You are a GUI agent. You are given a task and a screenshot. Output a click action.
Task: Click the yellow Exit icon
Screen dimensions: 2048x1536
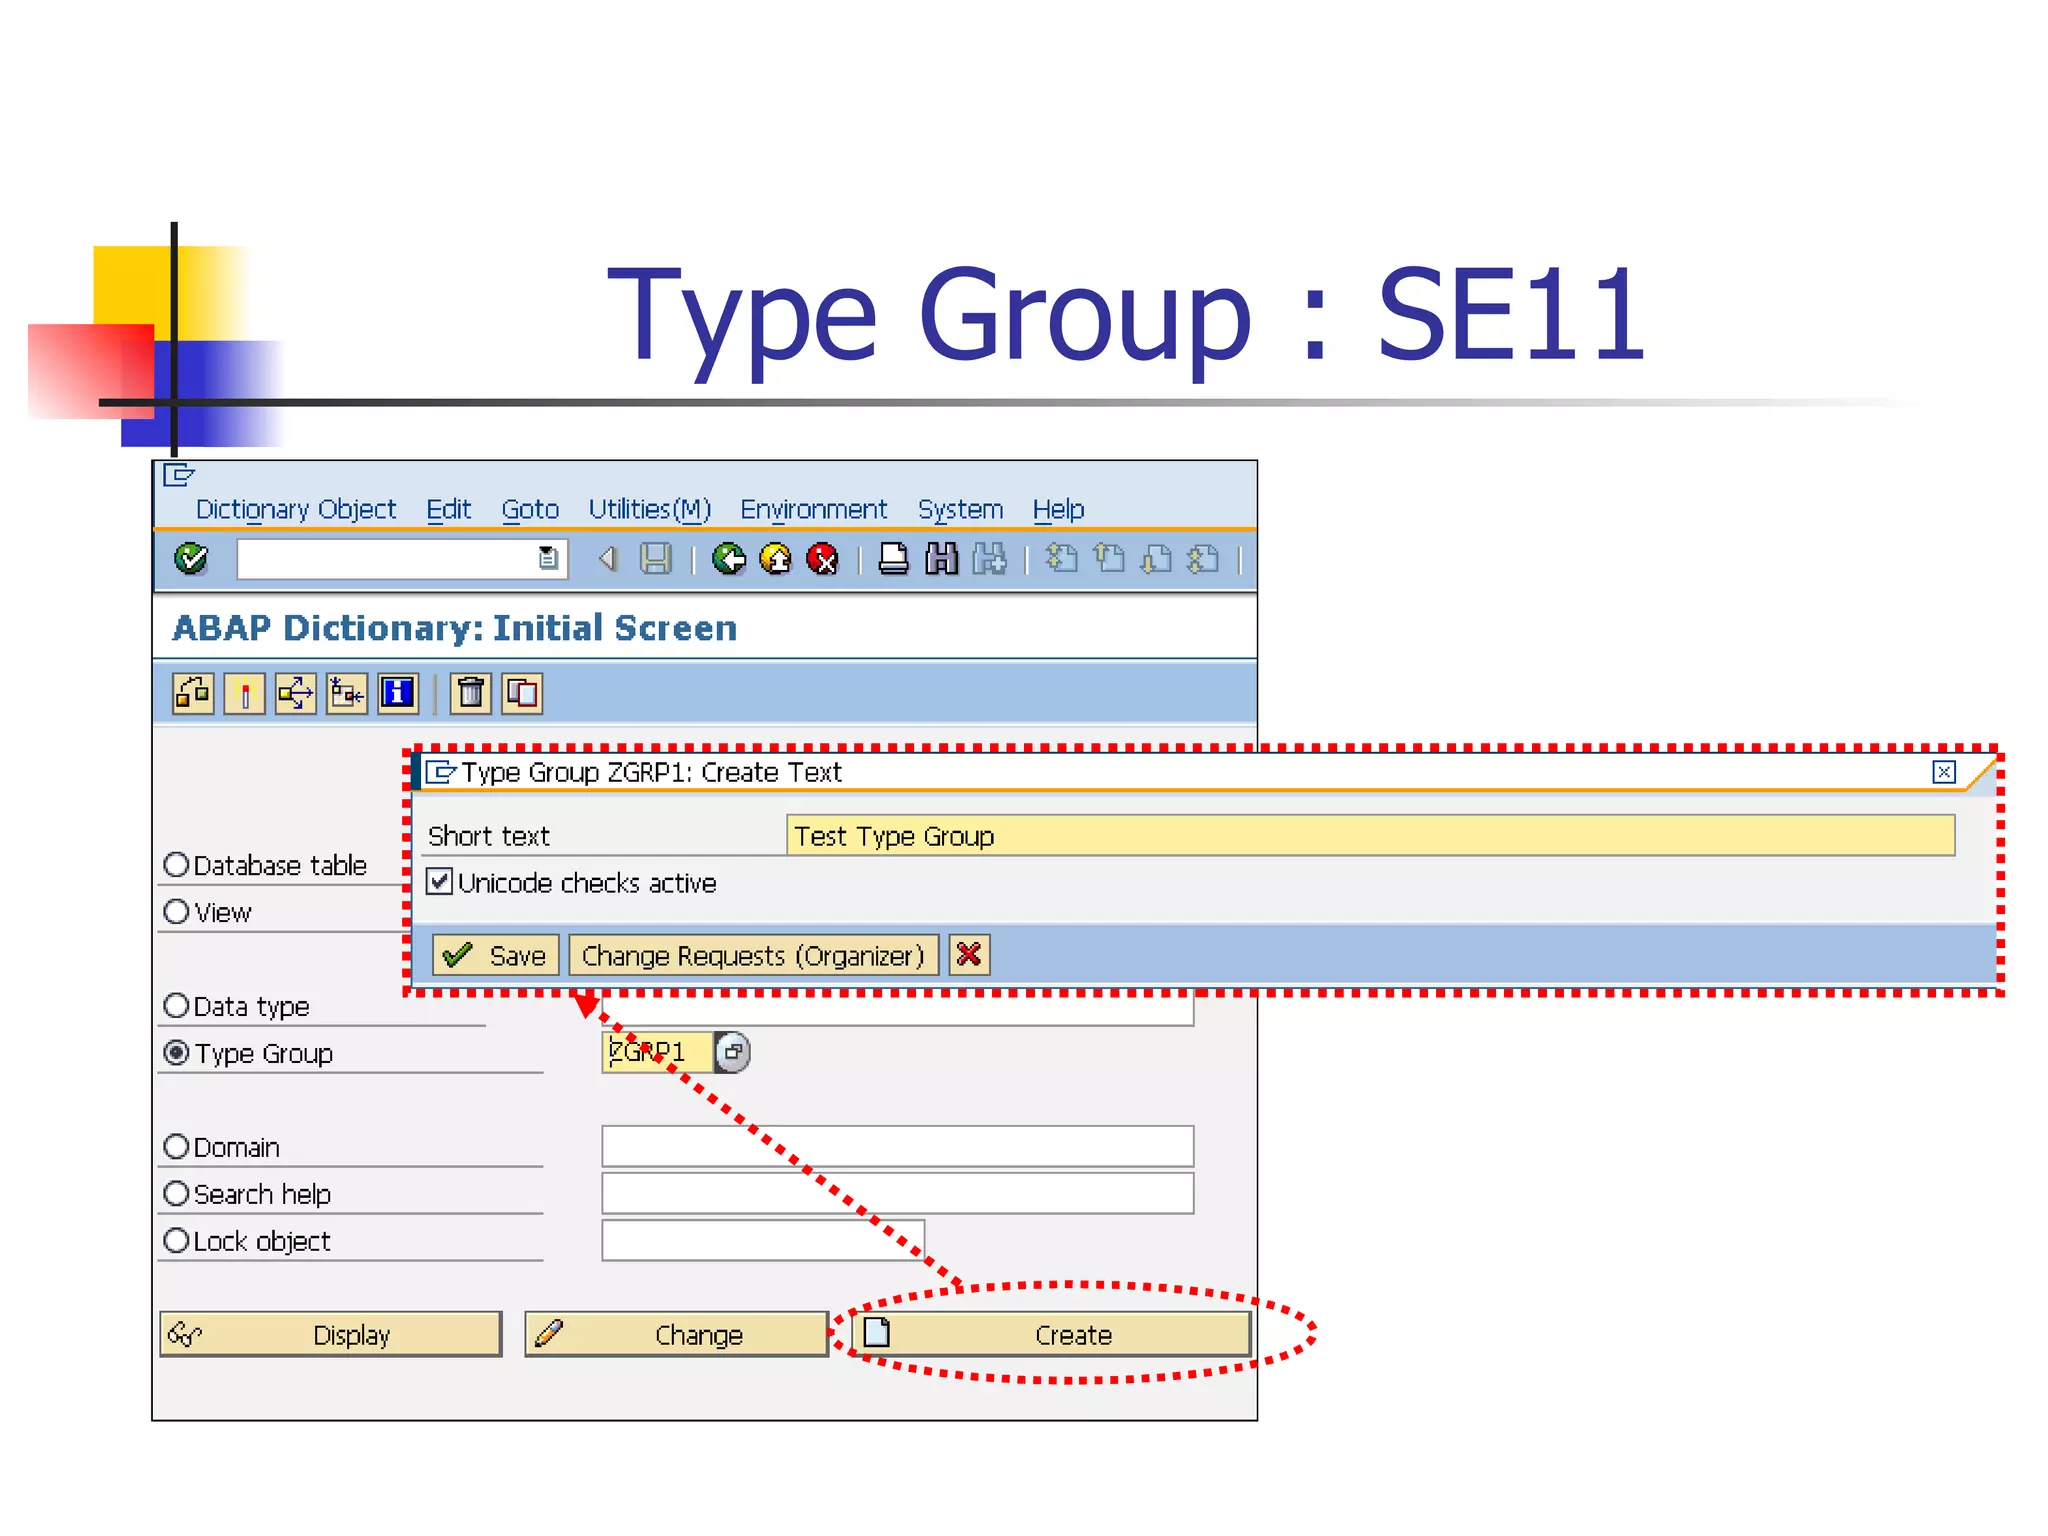[776, 559]
